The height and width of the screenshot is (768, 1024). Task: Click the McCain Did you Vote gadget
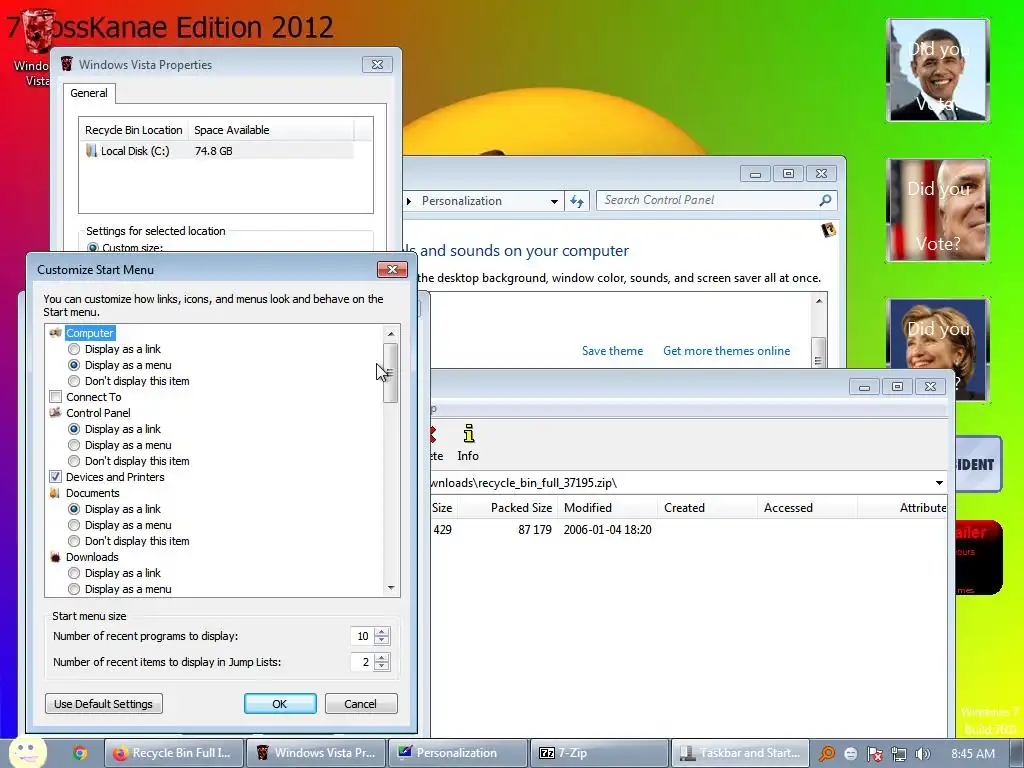[938, 210]
